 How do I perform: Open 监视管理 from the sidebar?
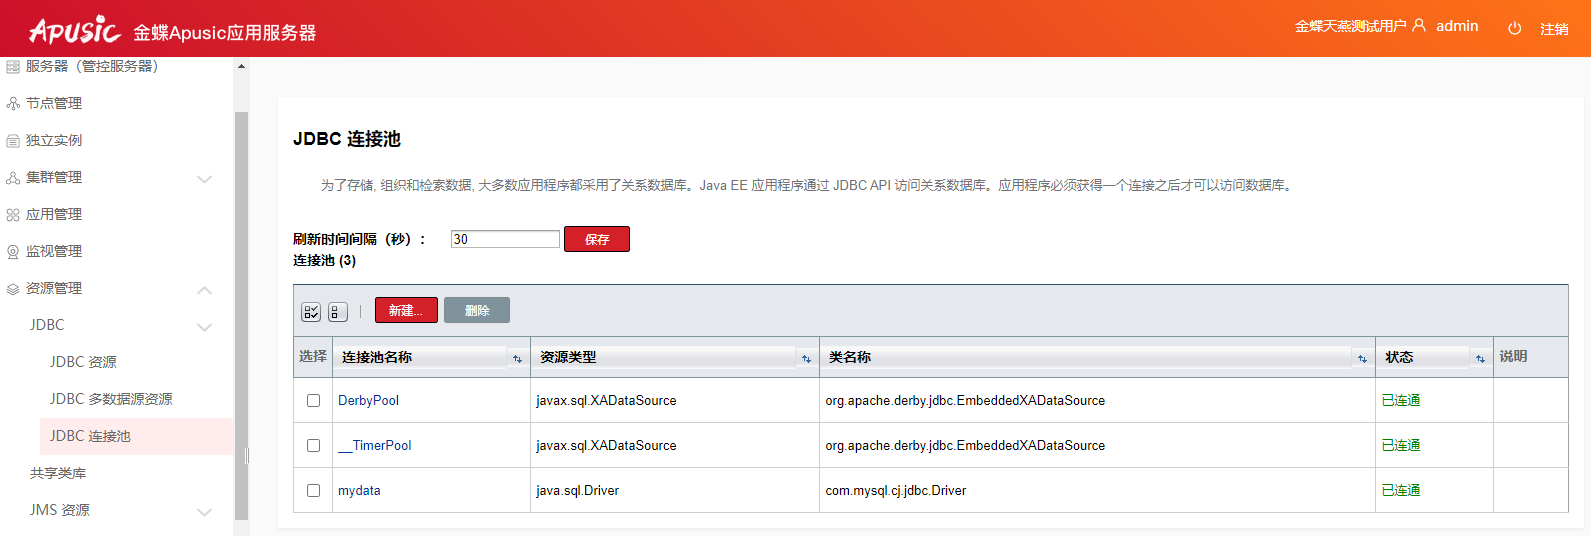(x=54, y=251)
